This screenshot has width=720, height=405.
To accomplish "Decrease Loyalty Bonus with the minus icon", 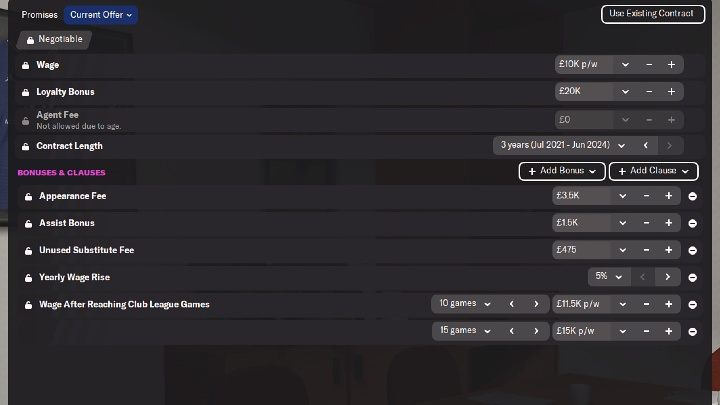I will [x=649, y=92].
